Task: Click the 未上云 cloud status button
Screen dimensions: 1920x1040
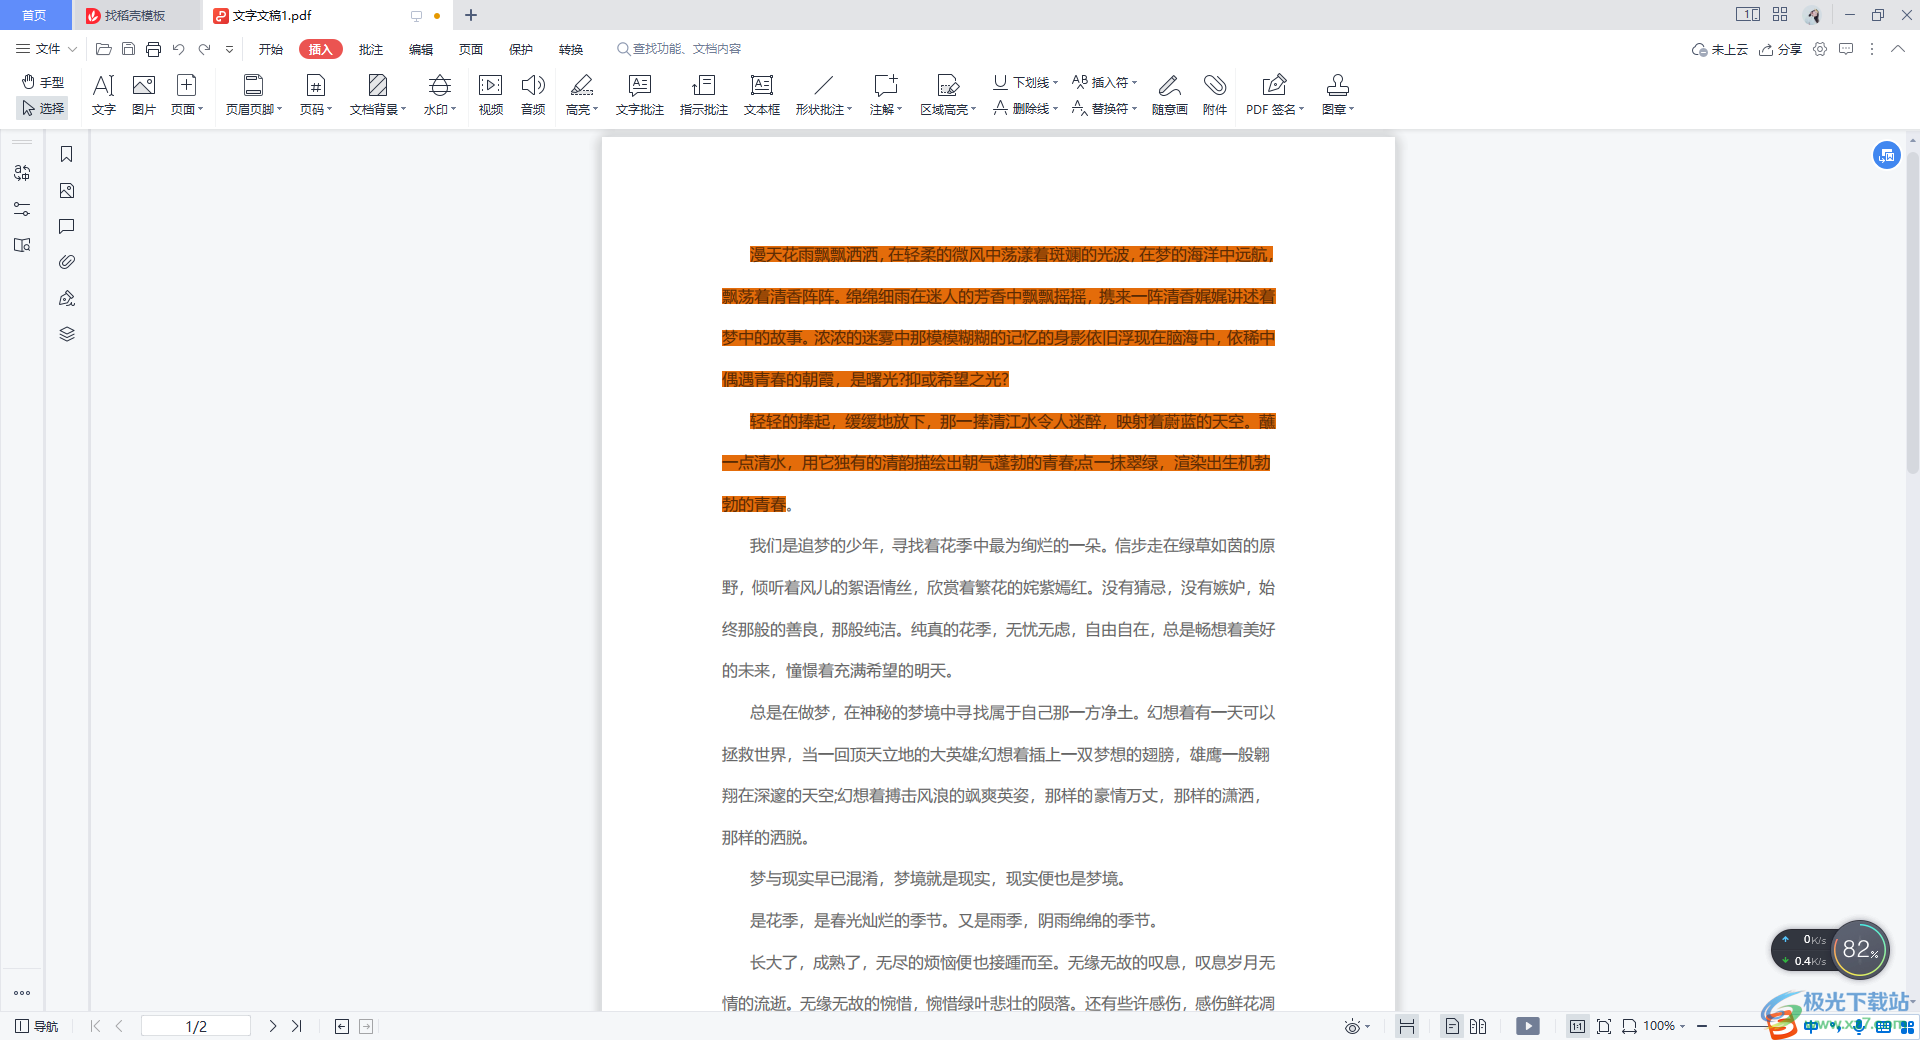Action: pos(1720,49)
